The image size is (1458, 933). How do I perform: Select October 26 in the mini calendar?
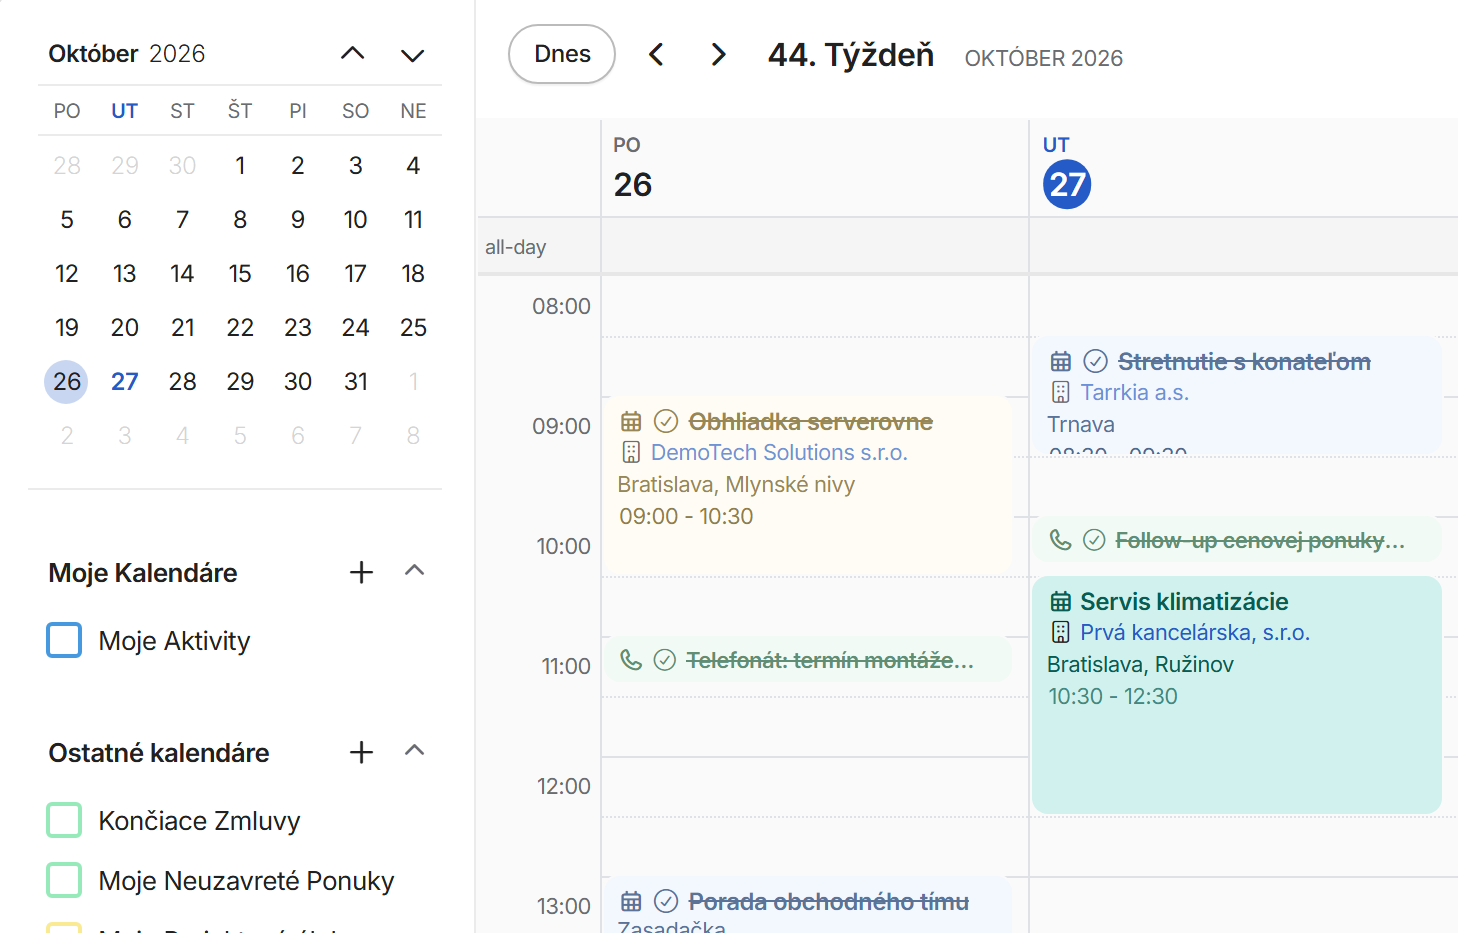point(67,382)
